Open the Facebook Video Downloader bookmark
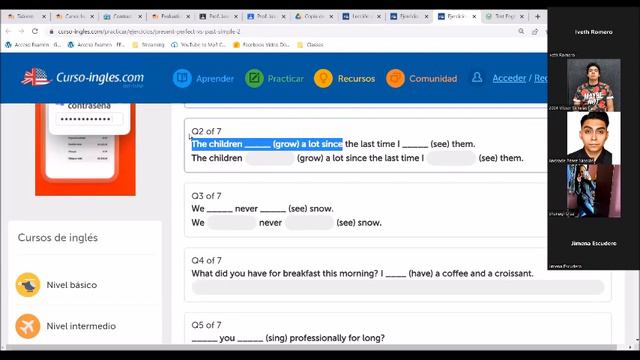 (x=261, y=45)
